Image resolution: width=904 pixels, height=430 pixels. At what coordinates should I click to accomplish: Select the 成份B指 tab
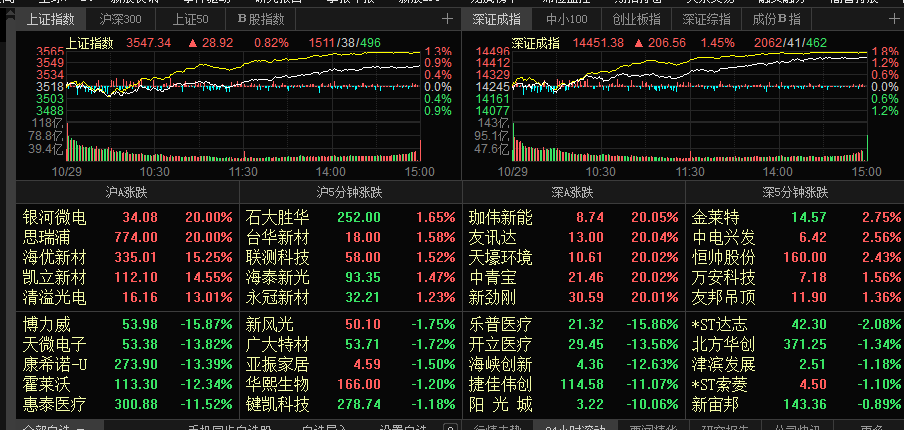(x=776, y=20)
